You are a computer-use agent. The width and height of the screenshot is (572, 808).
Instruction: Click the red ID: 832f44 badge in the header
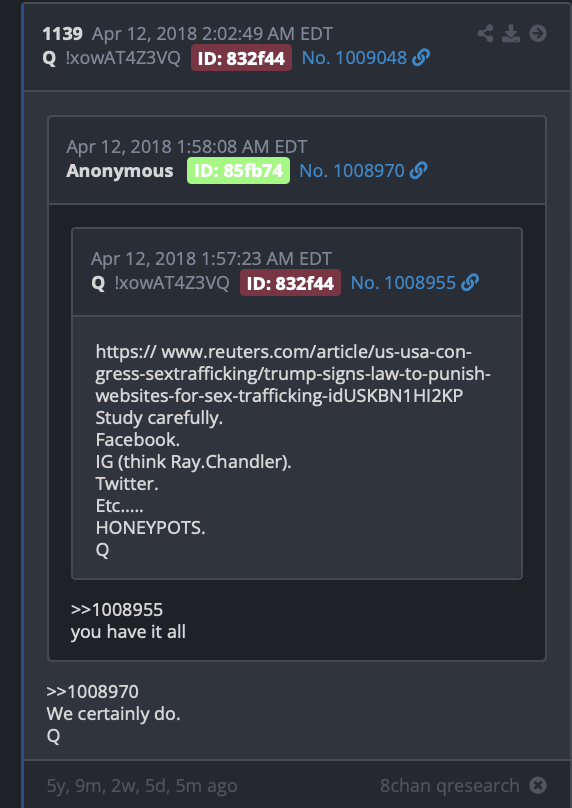click(x=241, y=58)
